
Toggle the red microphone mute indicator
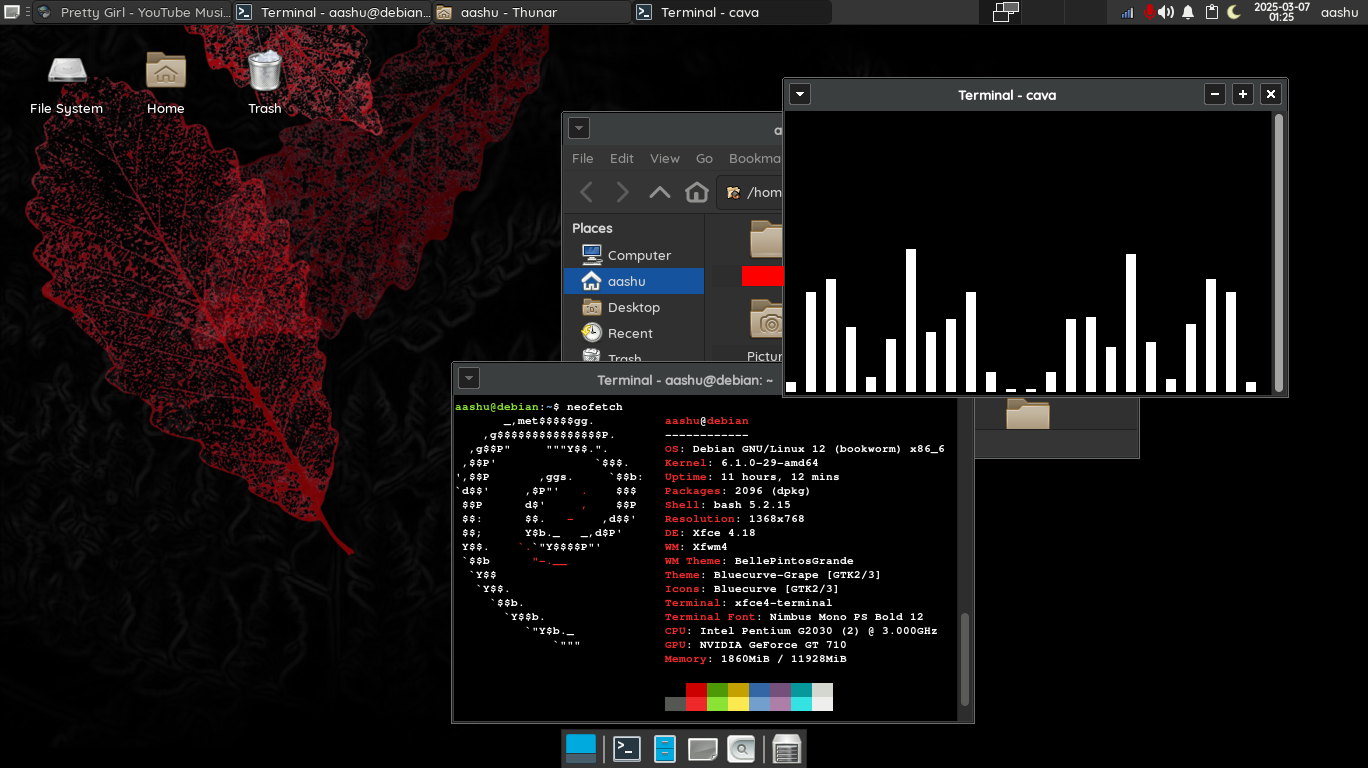[1148, 12]
